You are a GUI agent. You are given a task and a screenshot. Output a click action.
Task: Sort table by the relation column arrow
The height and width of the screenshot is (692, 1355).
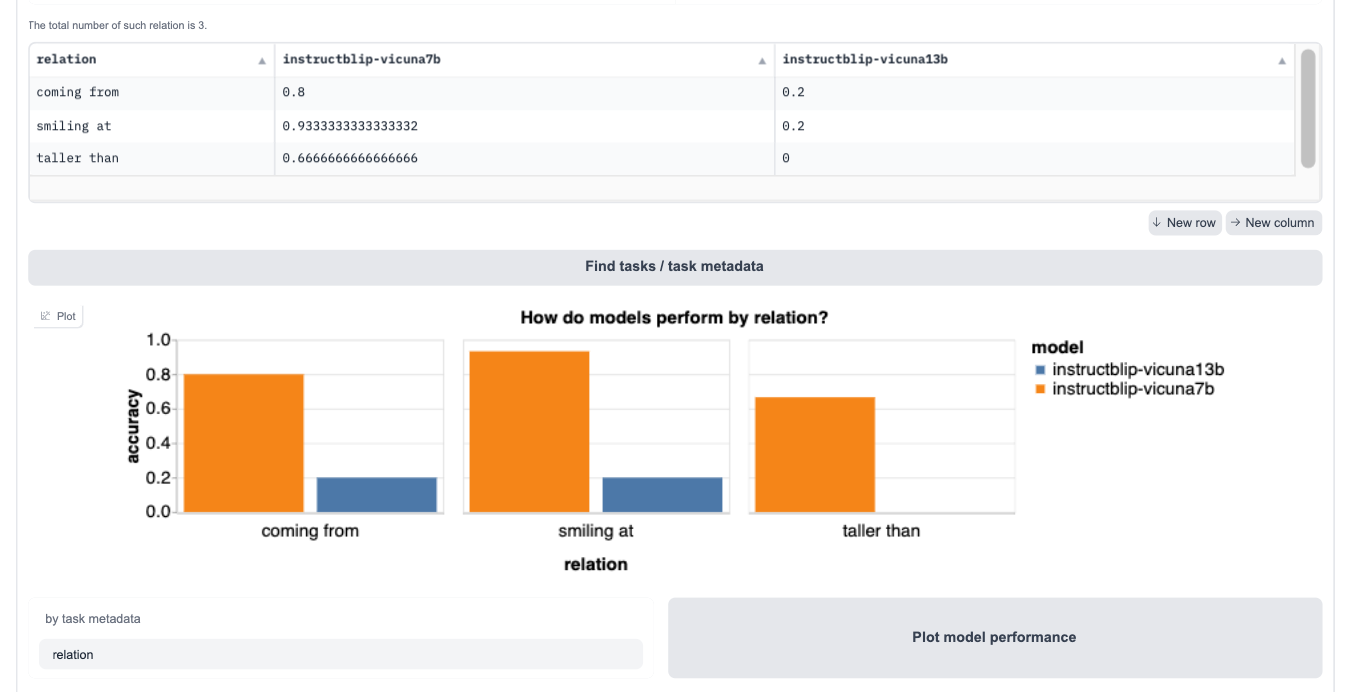click(262, 61)
